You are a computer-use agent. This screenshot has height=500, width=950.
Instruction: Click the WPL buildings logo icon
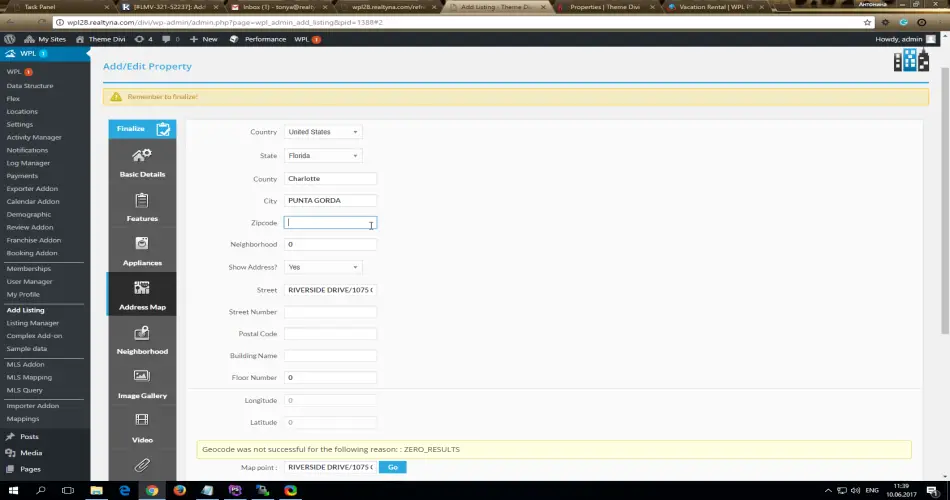(910, 62)
